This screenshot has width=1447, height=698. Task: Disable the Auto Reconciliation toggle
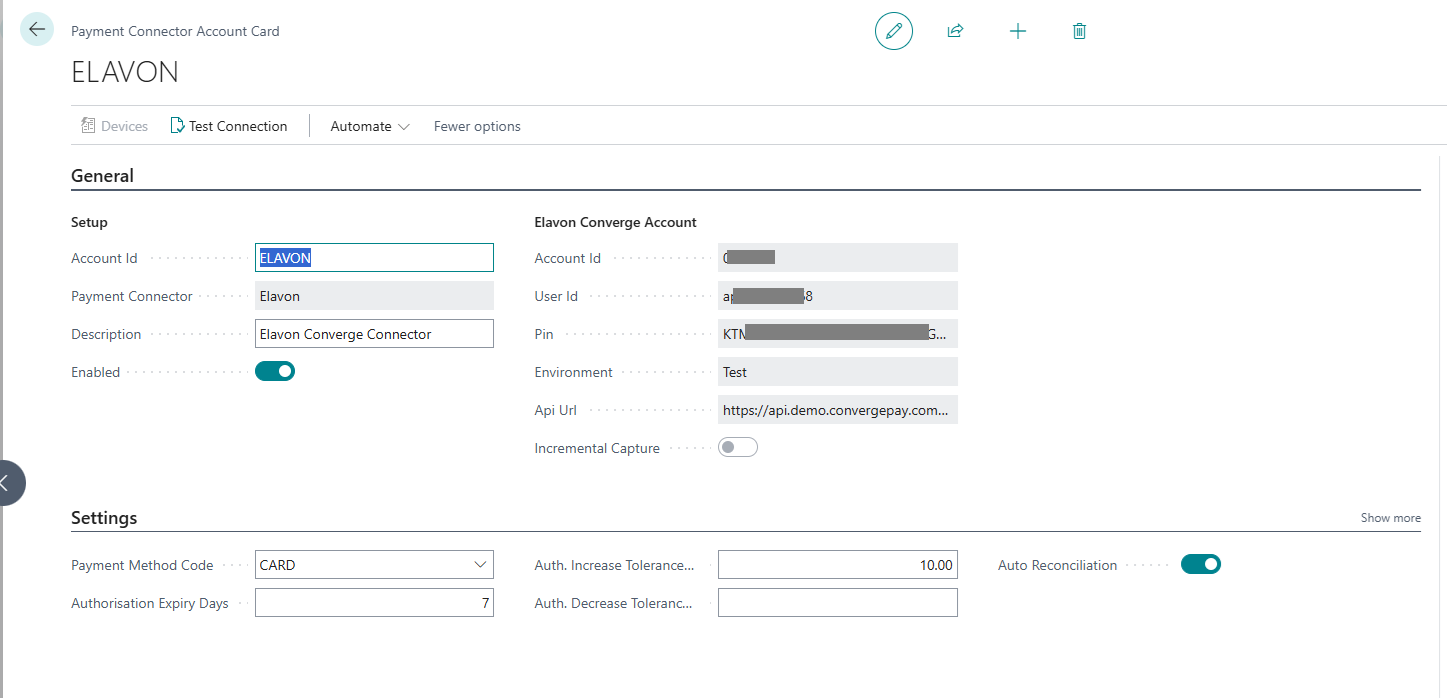click(1200, 565)
